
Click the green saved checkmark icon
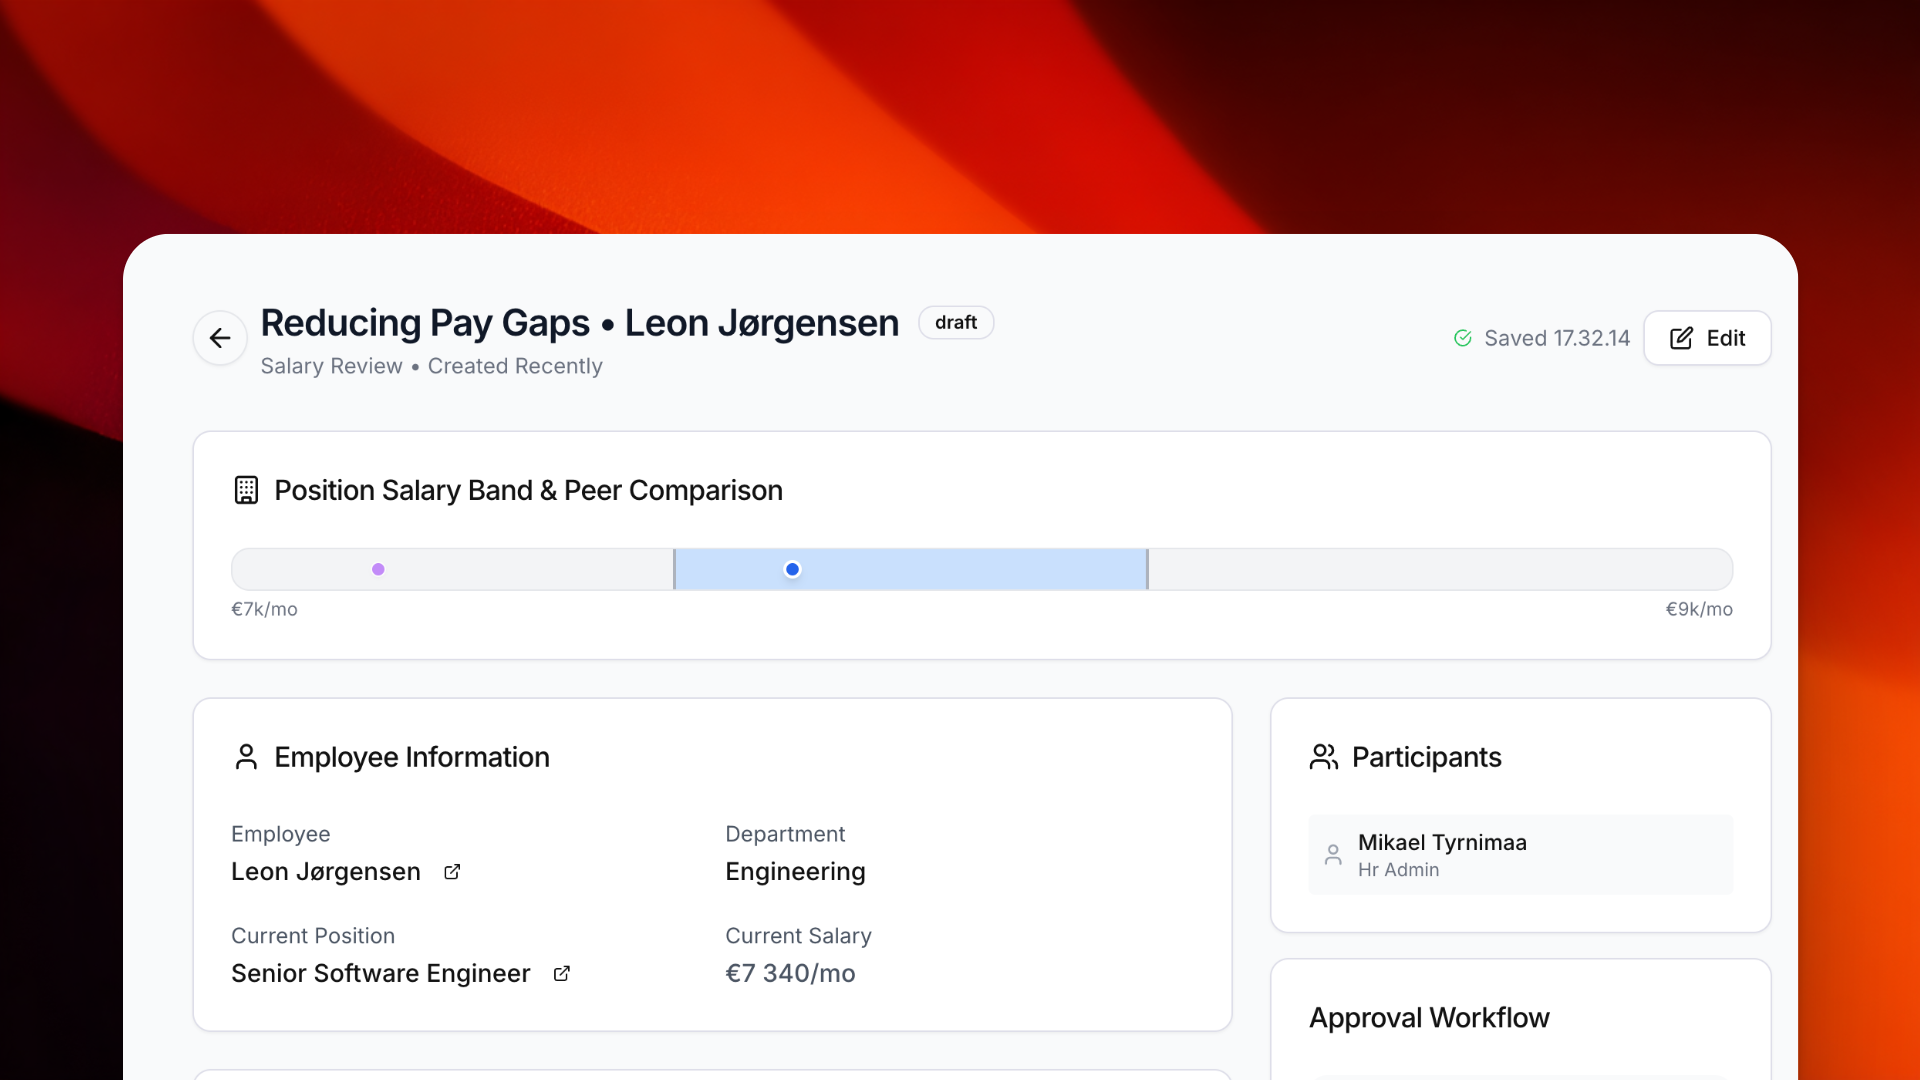tap(1462, 339)
